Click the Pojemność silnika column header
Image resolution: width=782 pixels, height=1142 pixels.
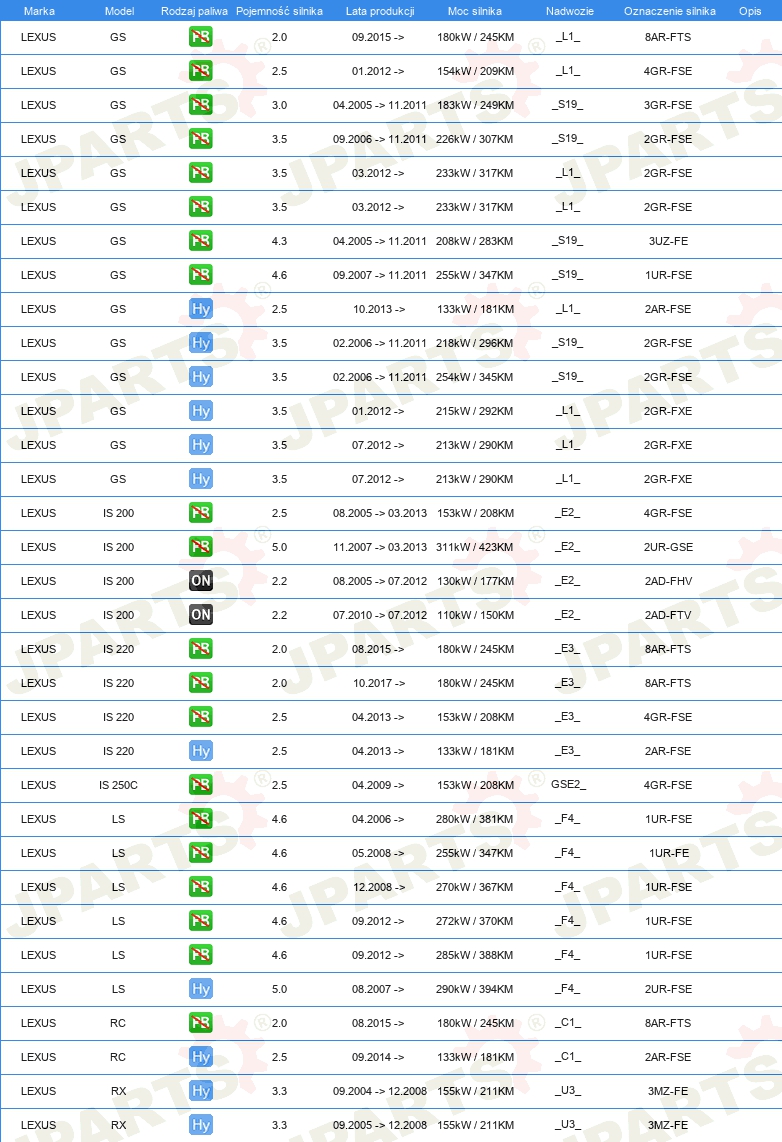[280, 11]
